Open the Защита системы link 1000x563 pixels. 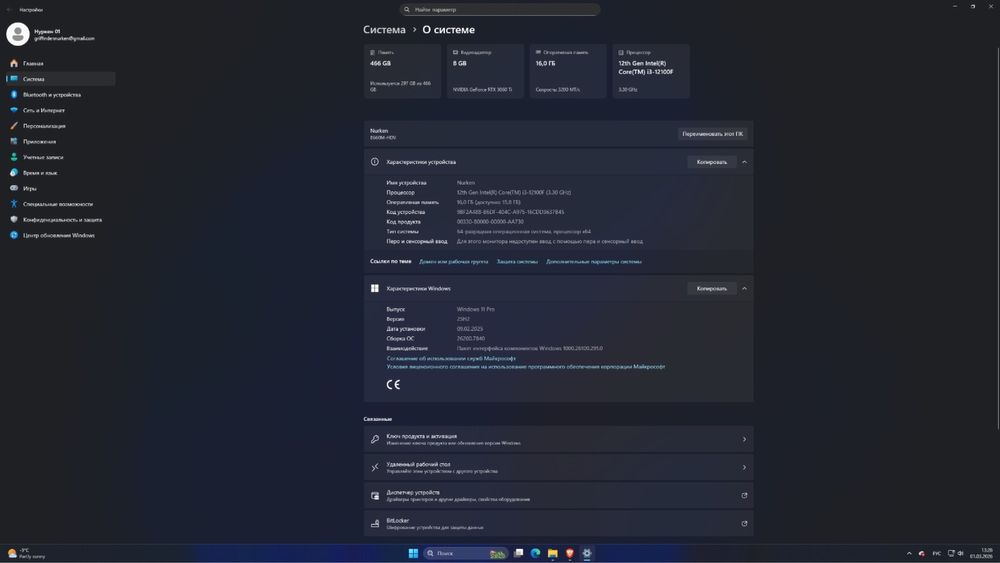click(x=517, y=261)
